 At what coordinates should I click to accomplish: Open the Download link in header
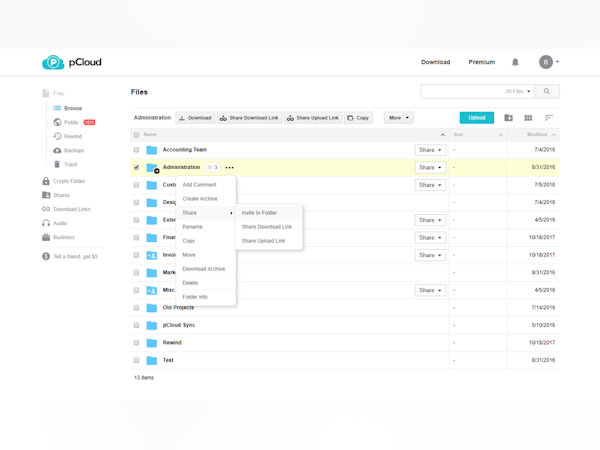tap(435, 62)
